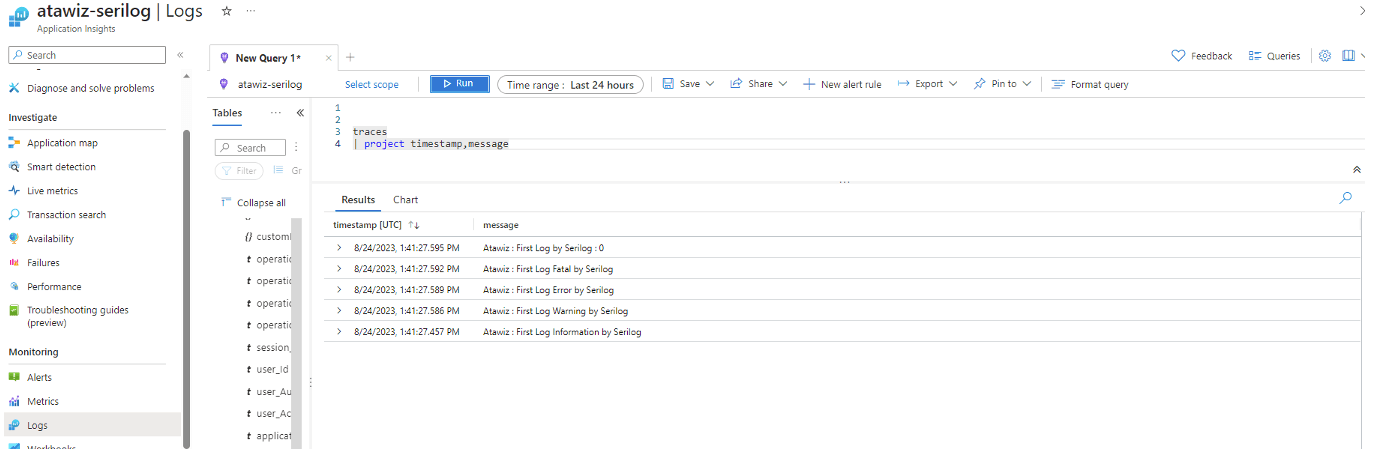Image resolution: width=1374 pixels, height=474 pixels.
Task: Open the documentation book icon
Action: point(1348,56)
